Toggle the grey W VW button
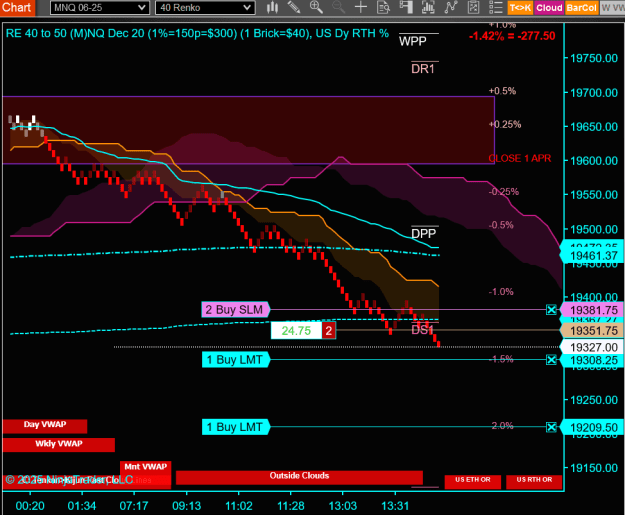The width and height of the screenshot is (625, 515). pyautogui.click(x=612, y=8)
